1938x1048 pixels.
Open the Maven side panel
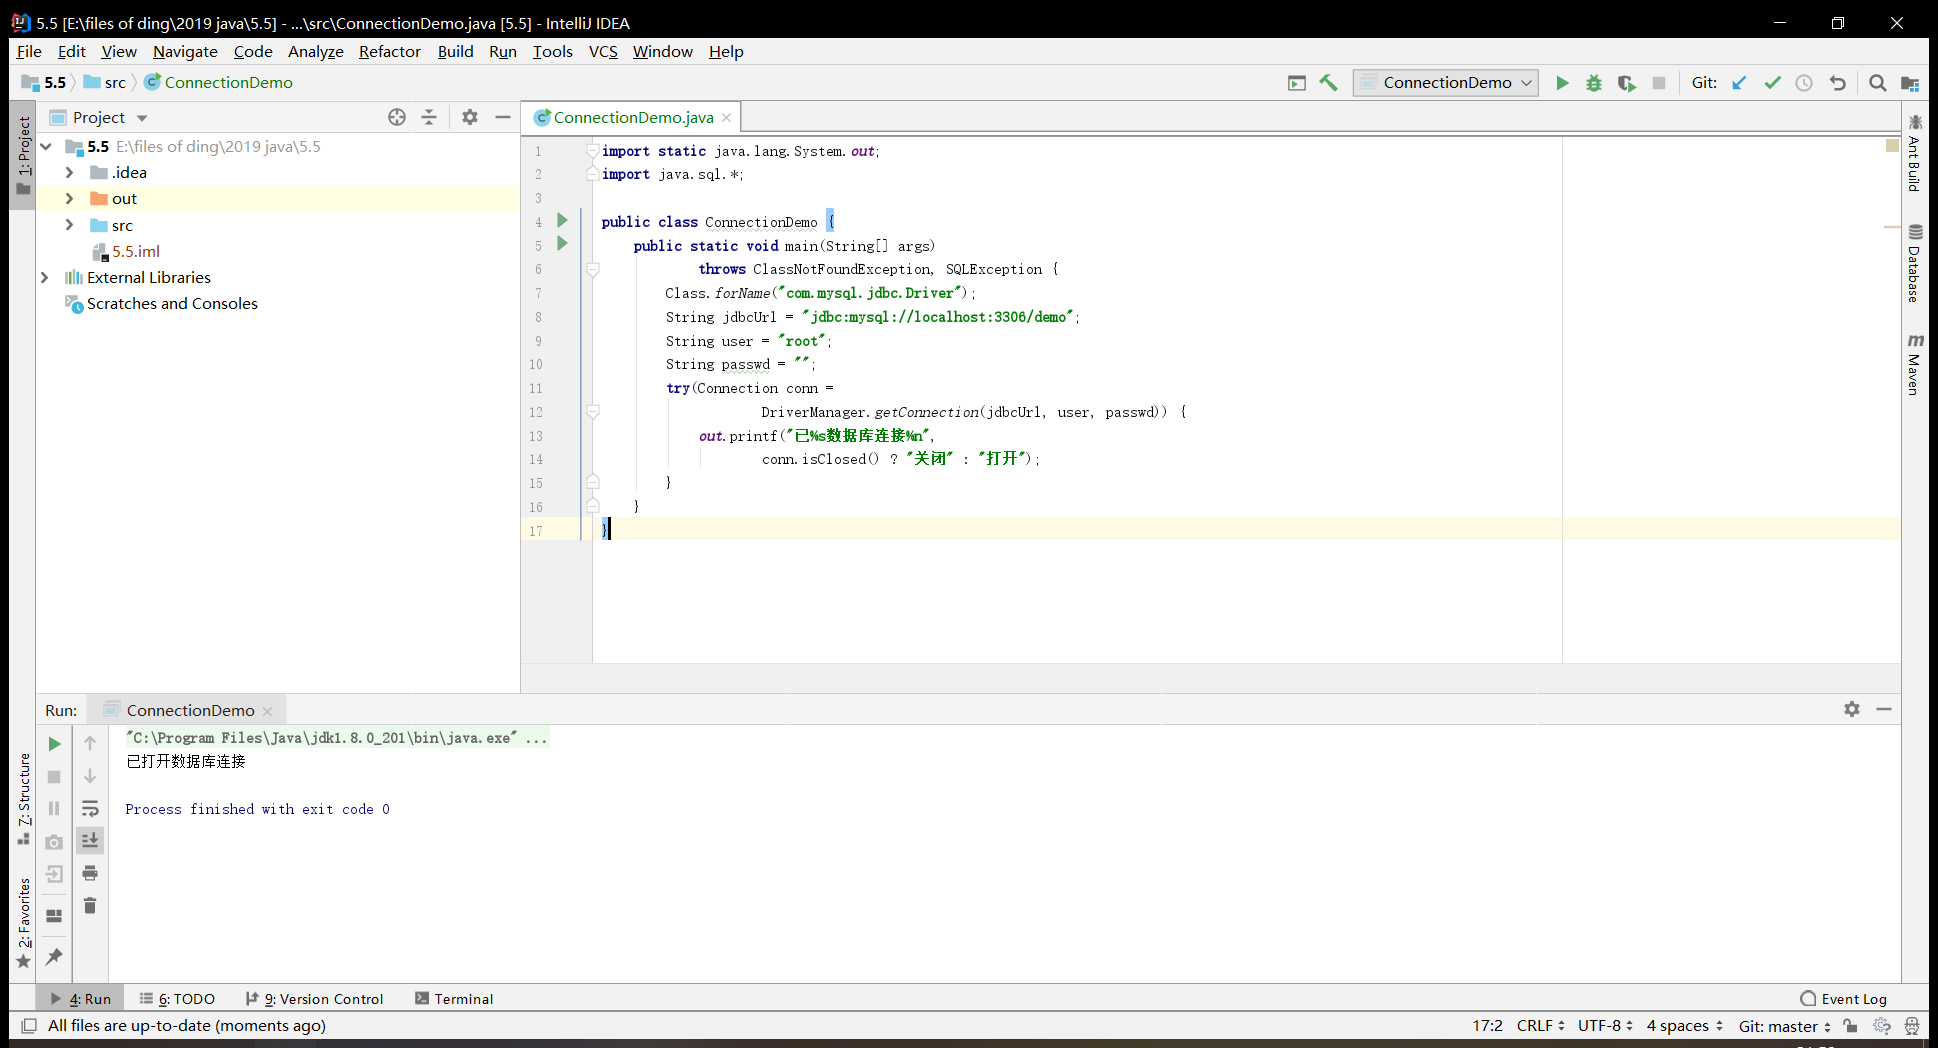click(1914, 364)
